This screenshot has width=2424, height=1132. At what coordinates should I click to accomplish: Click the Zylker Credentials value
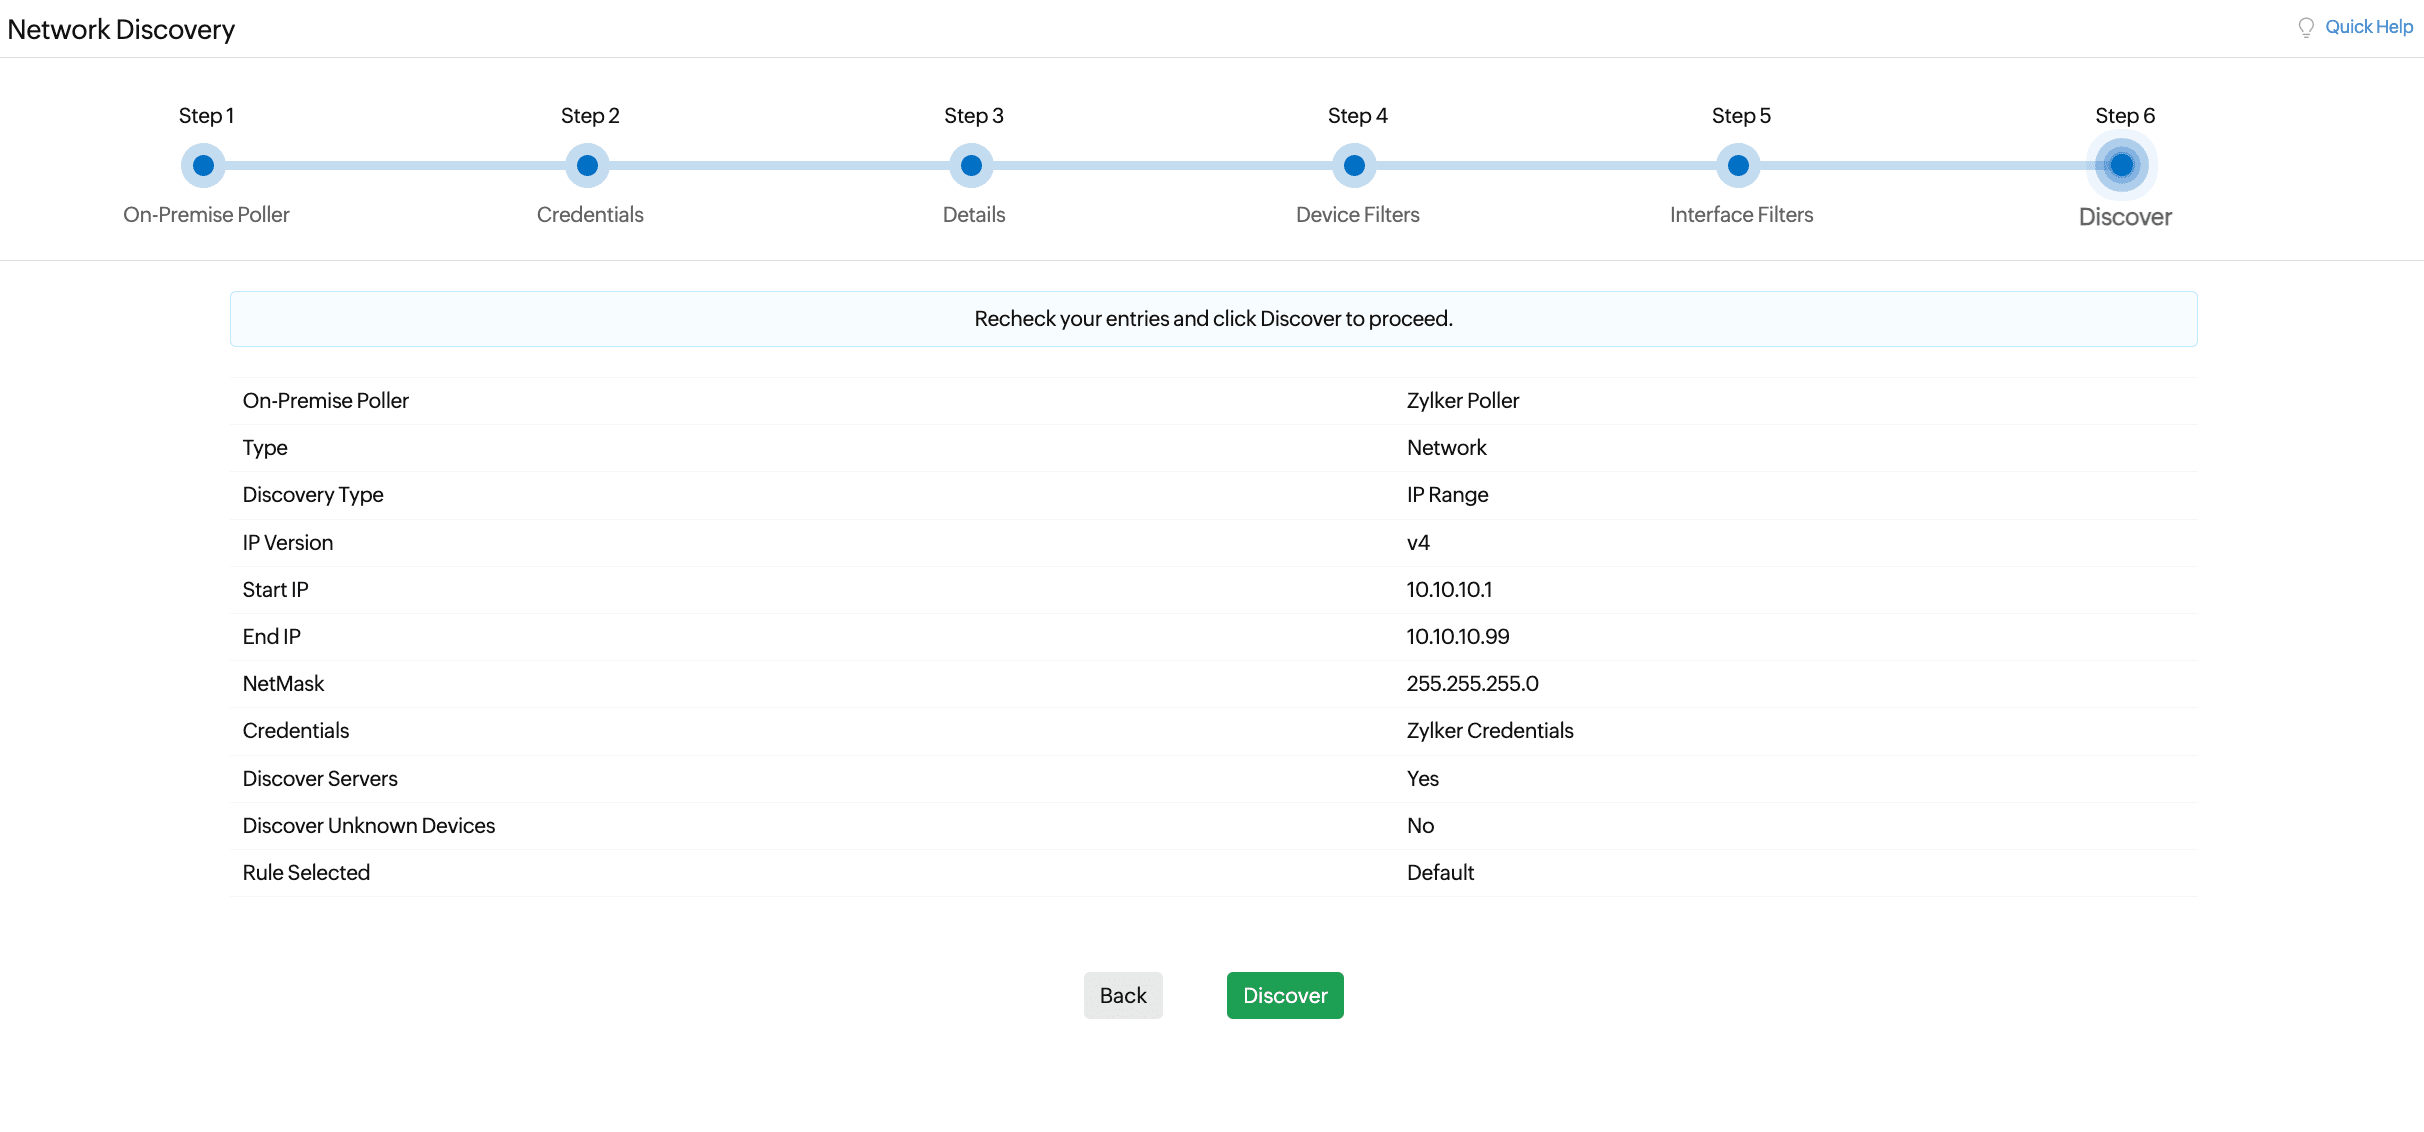click(1489, 731)
